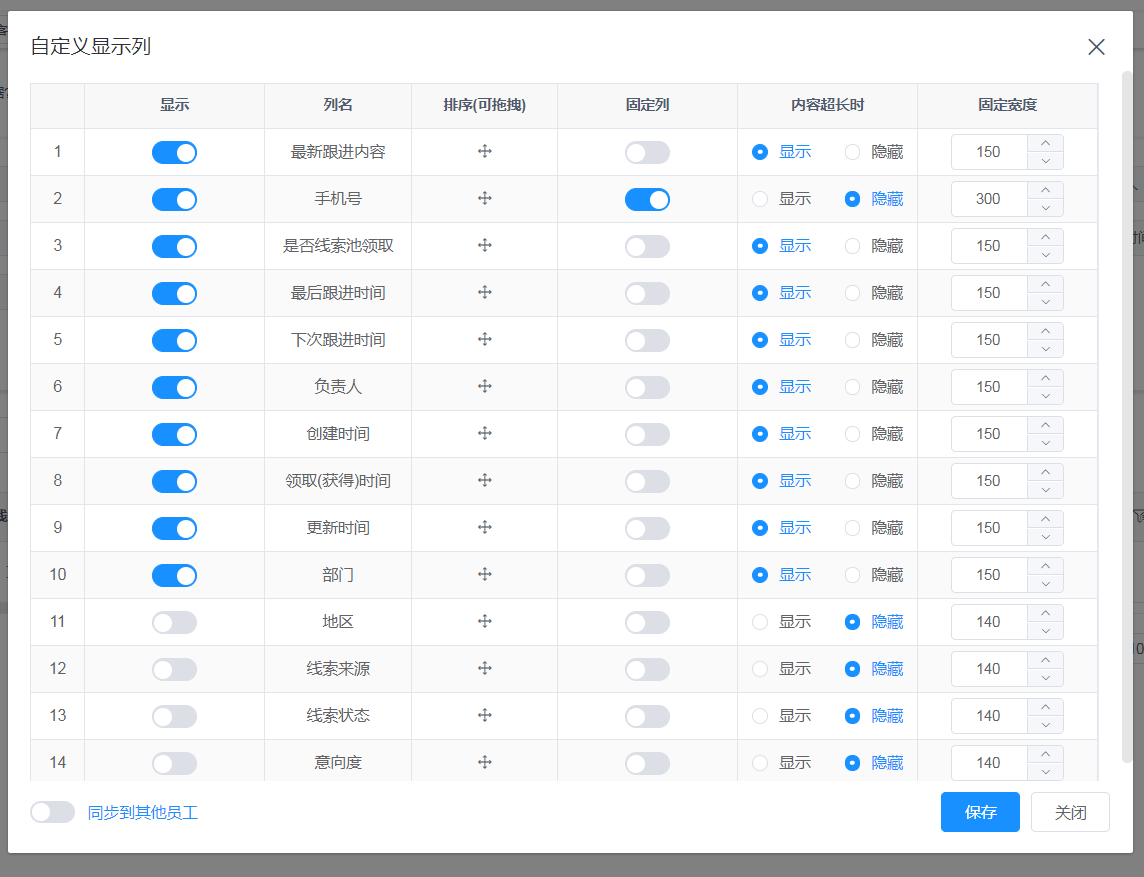This screenshot has width=1144, height=877.
Task: Increase fixed width for 手机号 row
Action: [1045, 190]
